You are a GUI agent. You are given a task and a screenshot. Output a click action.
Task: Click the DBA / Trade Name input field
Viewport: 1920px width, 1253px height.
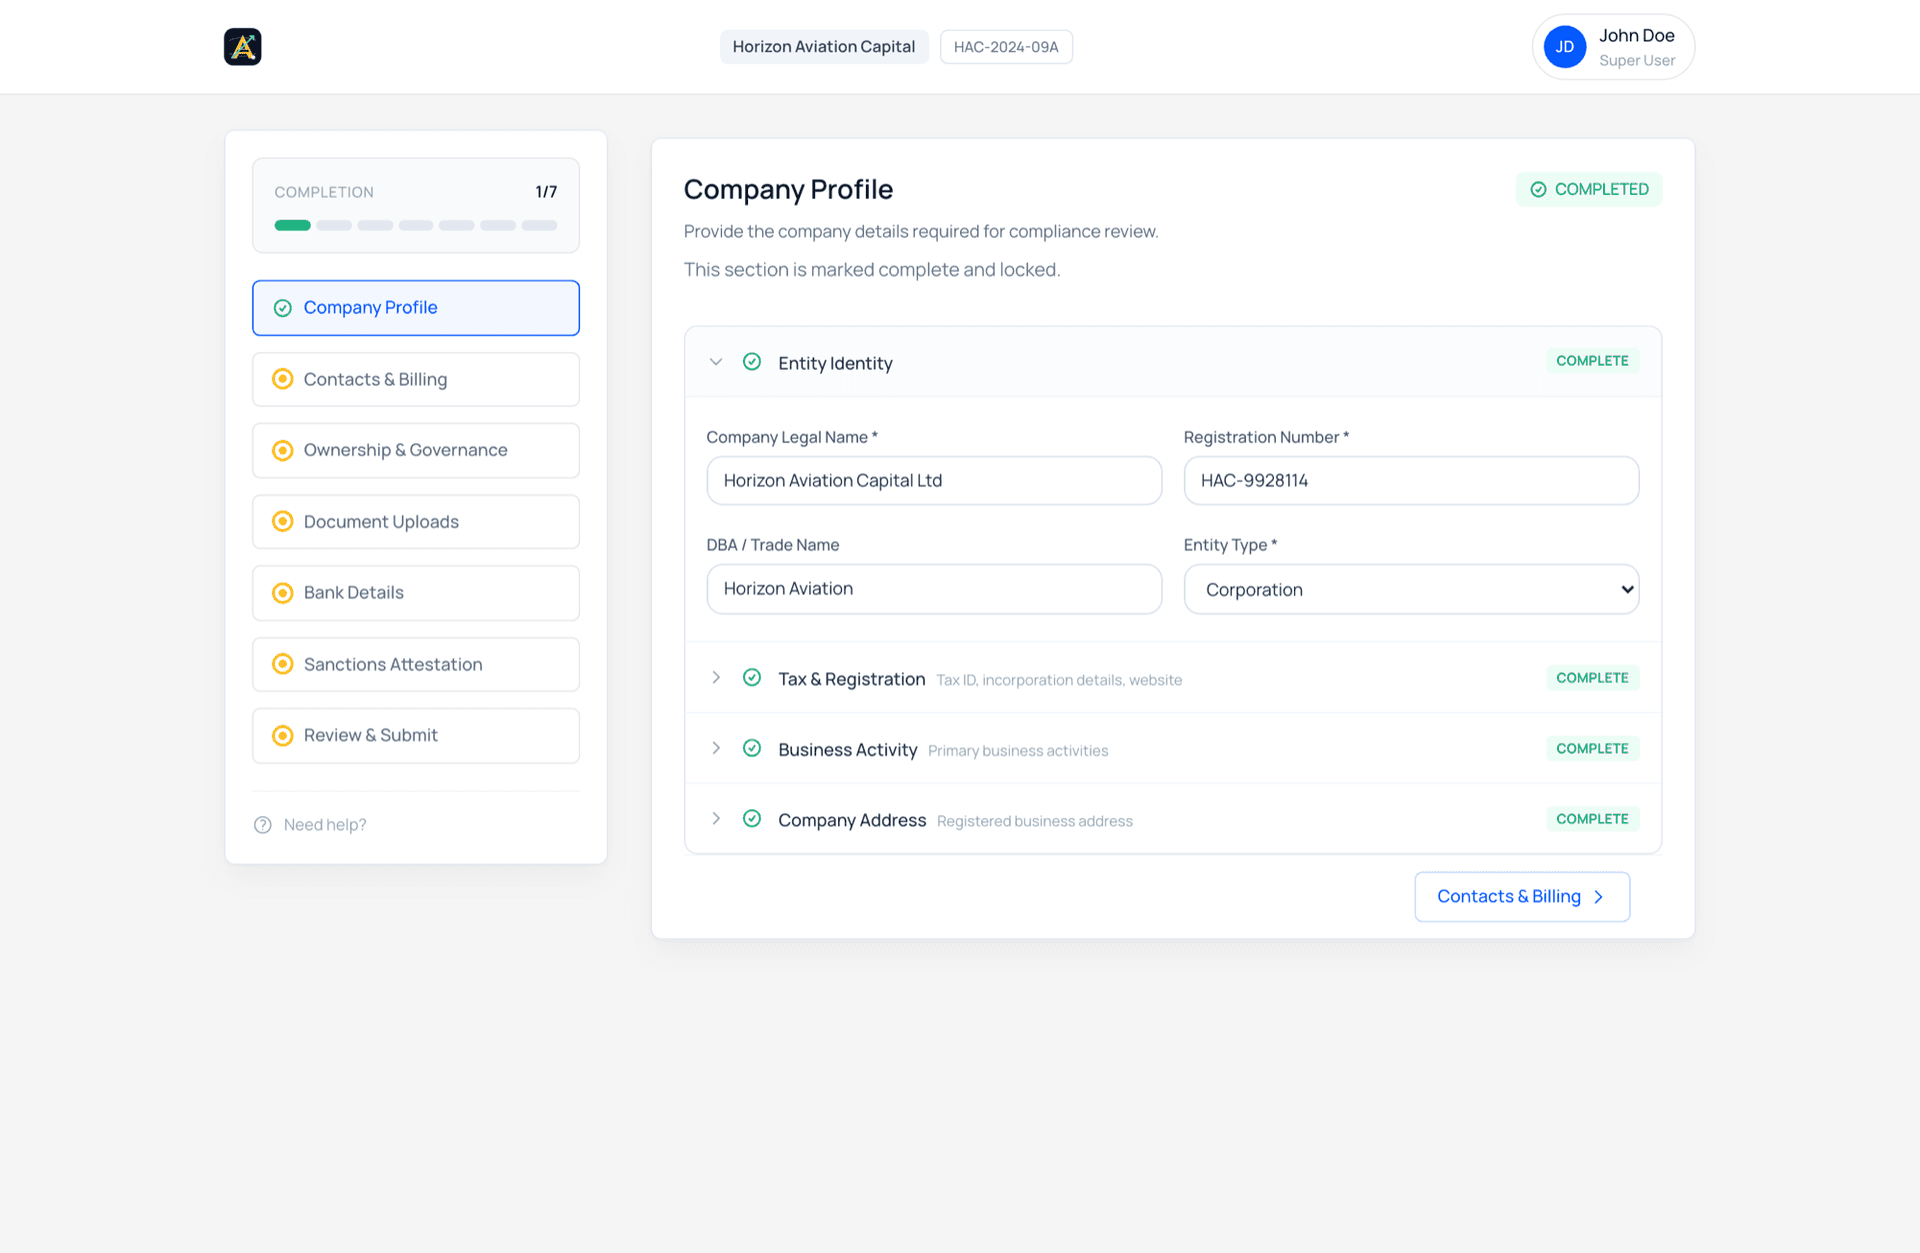(934, 589)
